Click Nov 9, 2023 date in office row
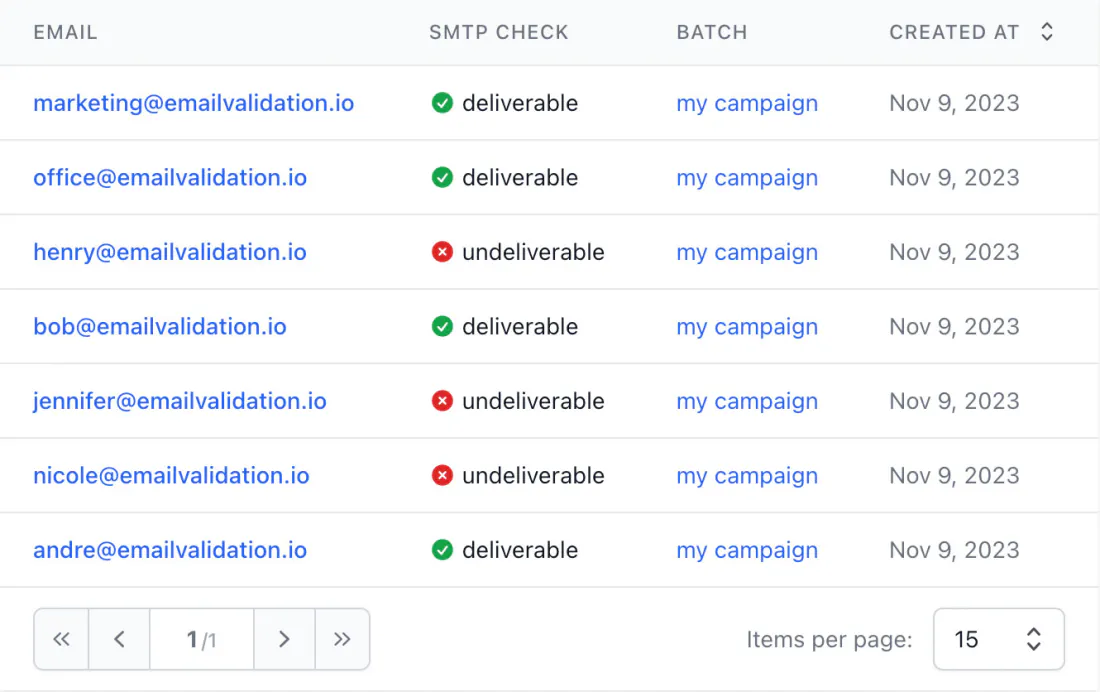 click(954, 178)
